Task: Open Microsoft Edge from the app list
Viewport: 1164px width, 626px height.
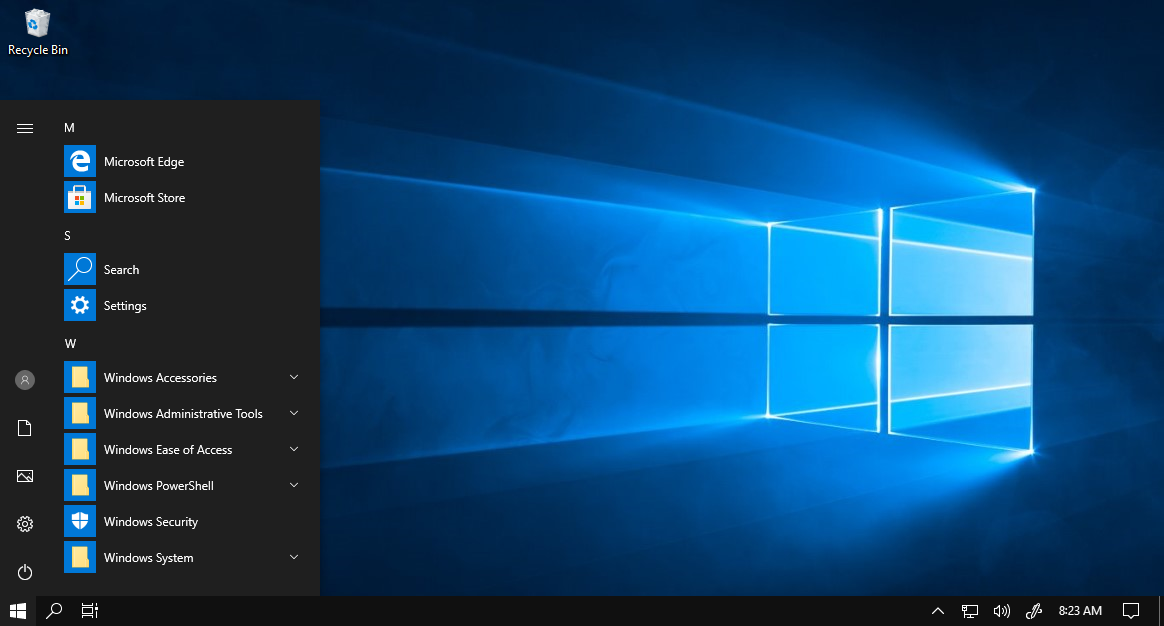Action: click(x=182, y=162)
